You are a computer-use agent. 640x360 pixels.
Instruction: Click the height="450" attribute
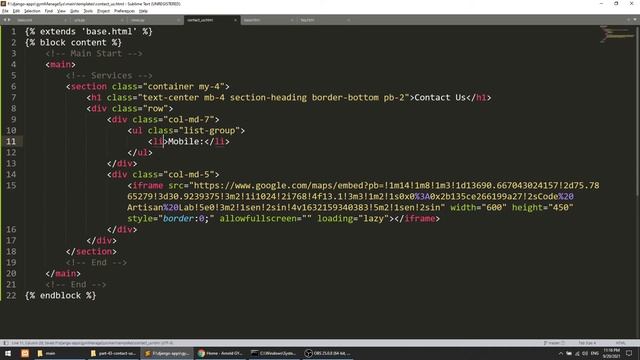[542, 208]
